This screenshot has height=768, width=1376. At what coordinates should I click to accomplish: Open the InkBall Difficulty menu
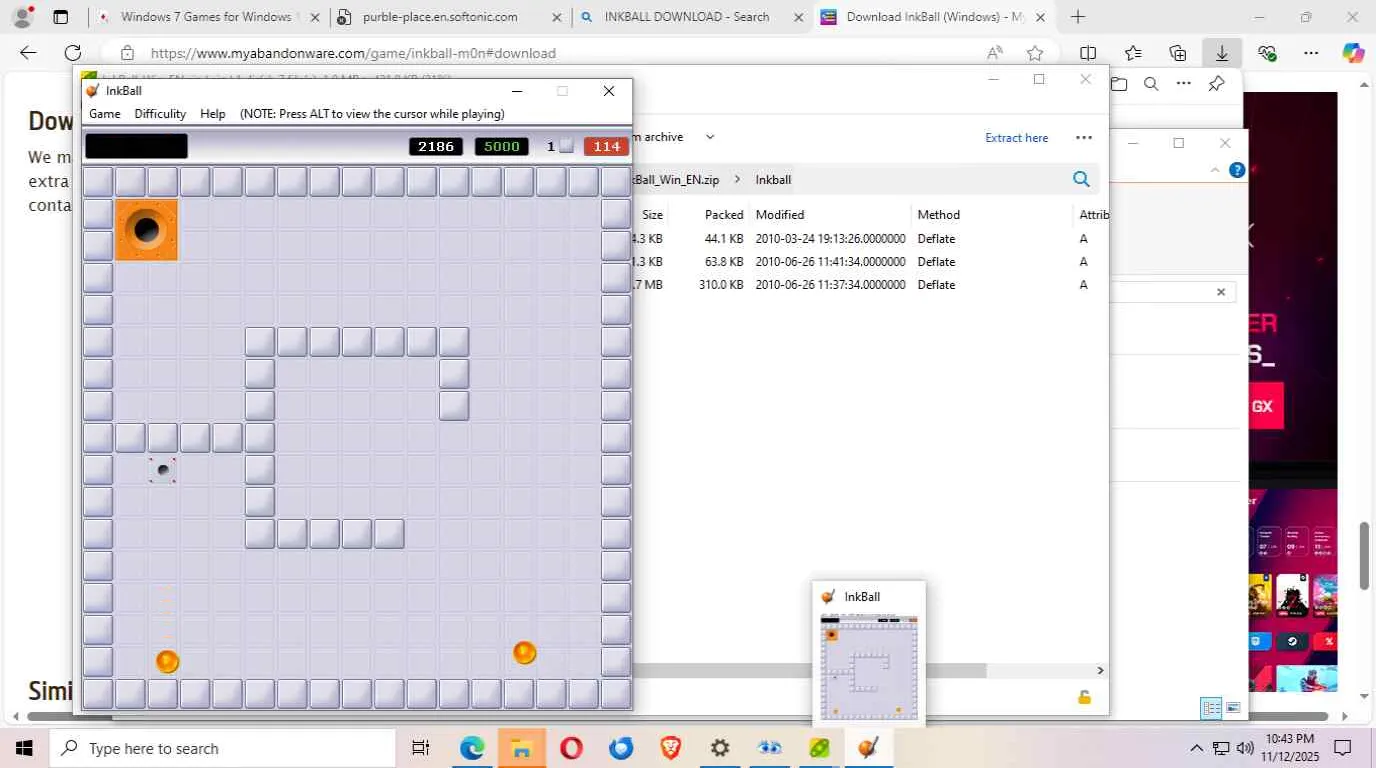click(x=160, y=114)
